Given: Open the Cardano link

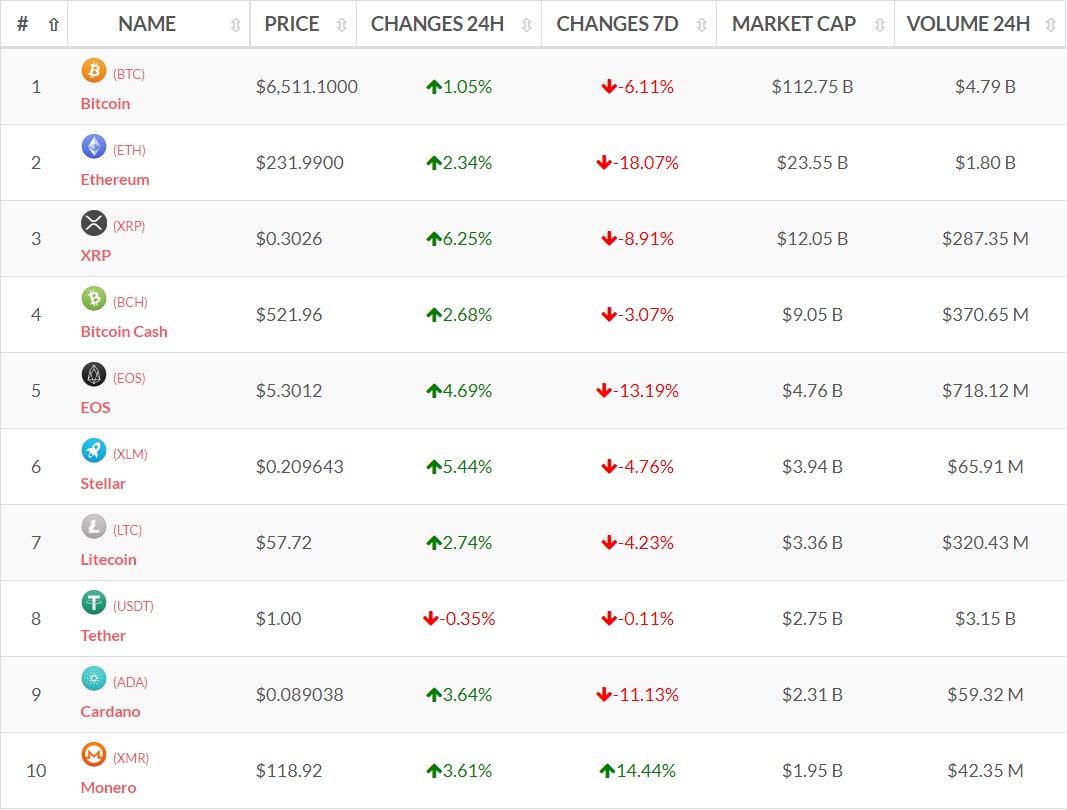Looking at the screenshot, I should coord(110,711).
